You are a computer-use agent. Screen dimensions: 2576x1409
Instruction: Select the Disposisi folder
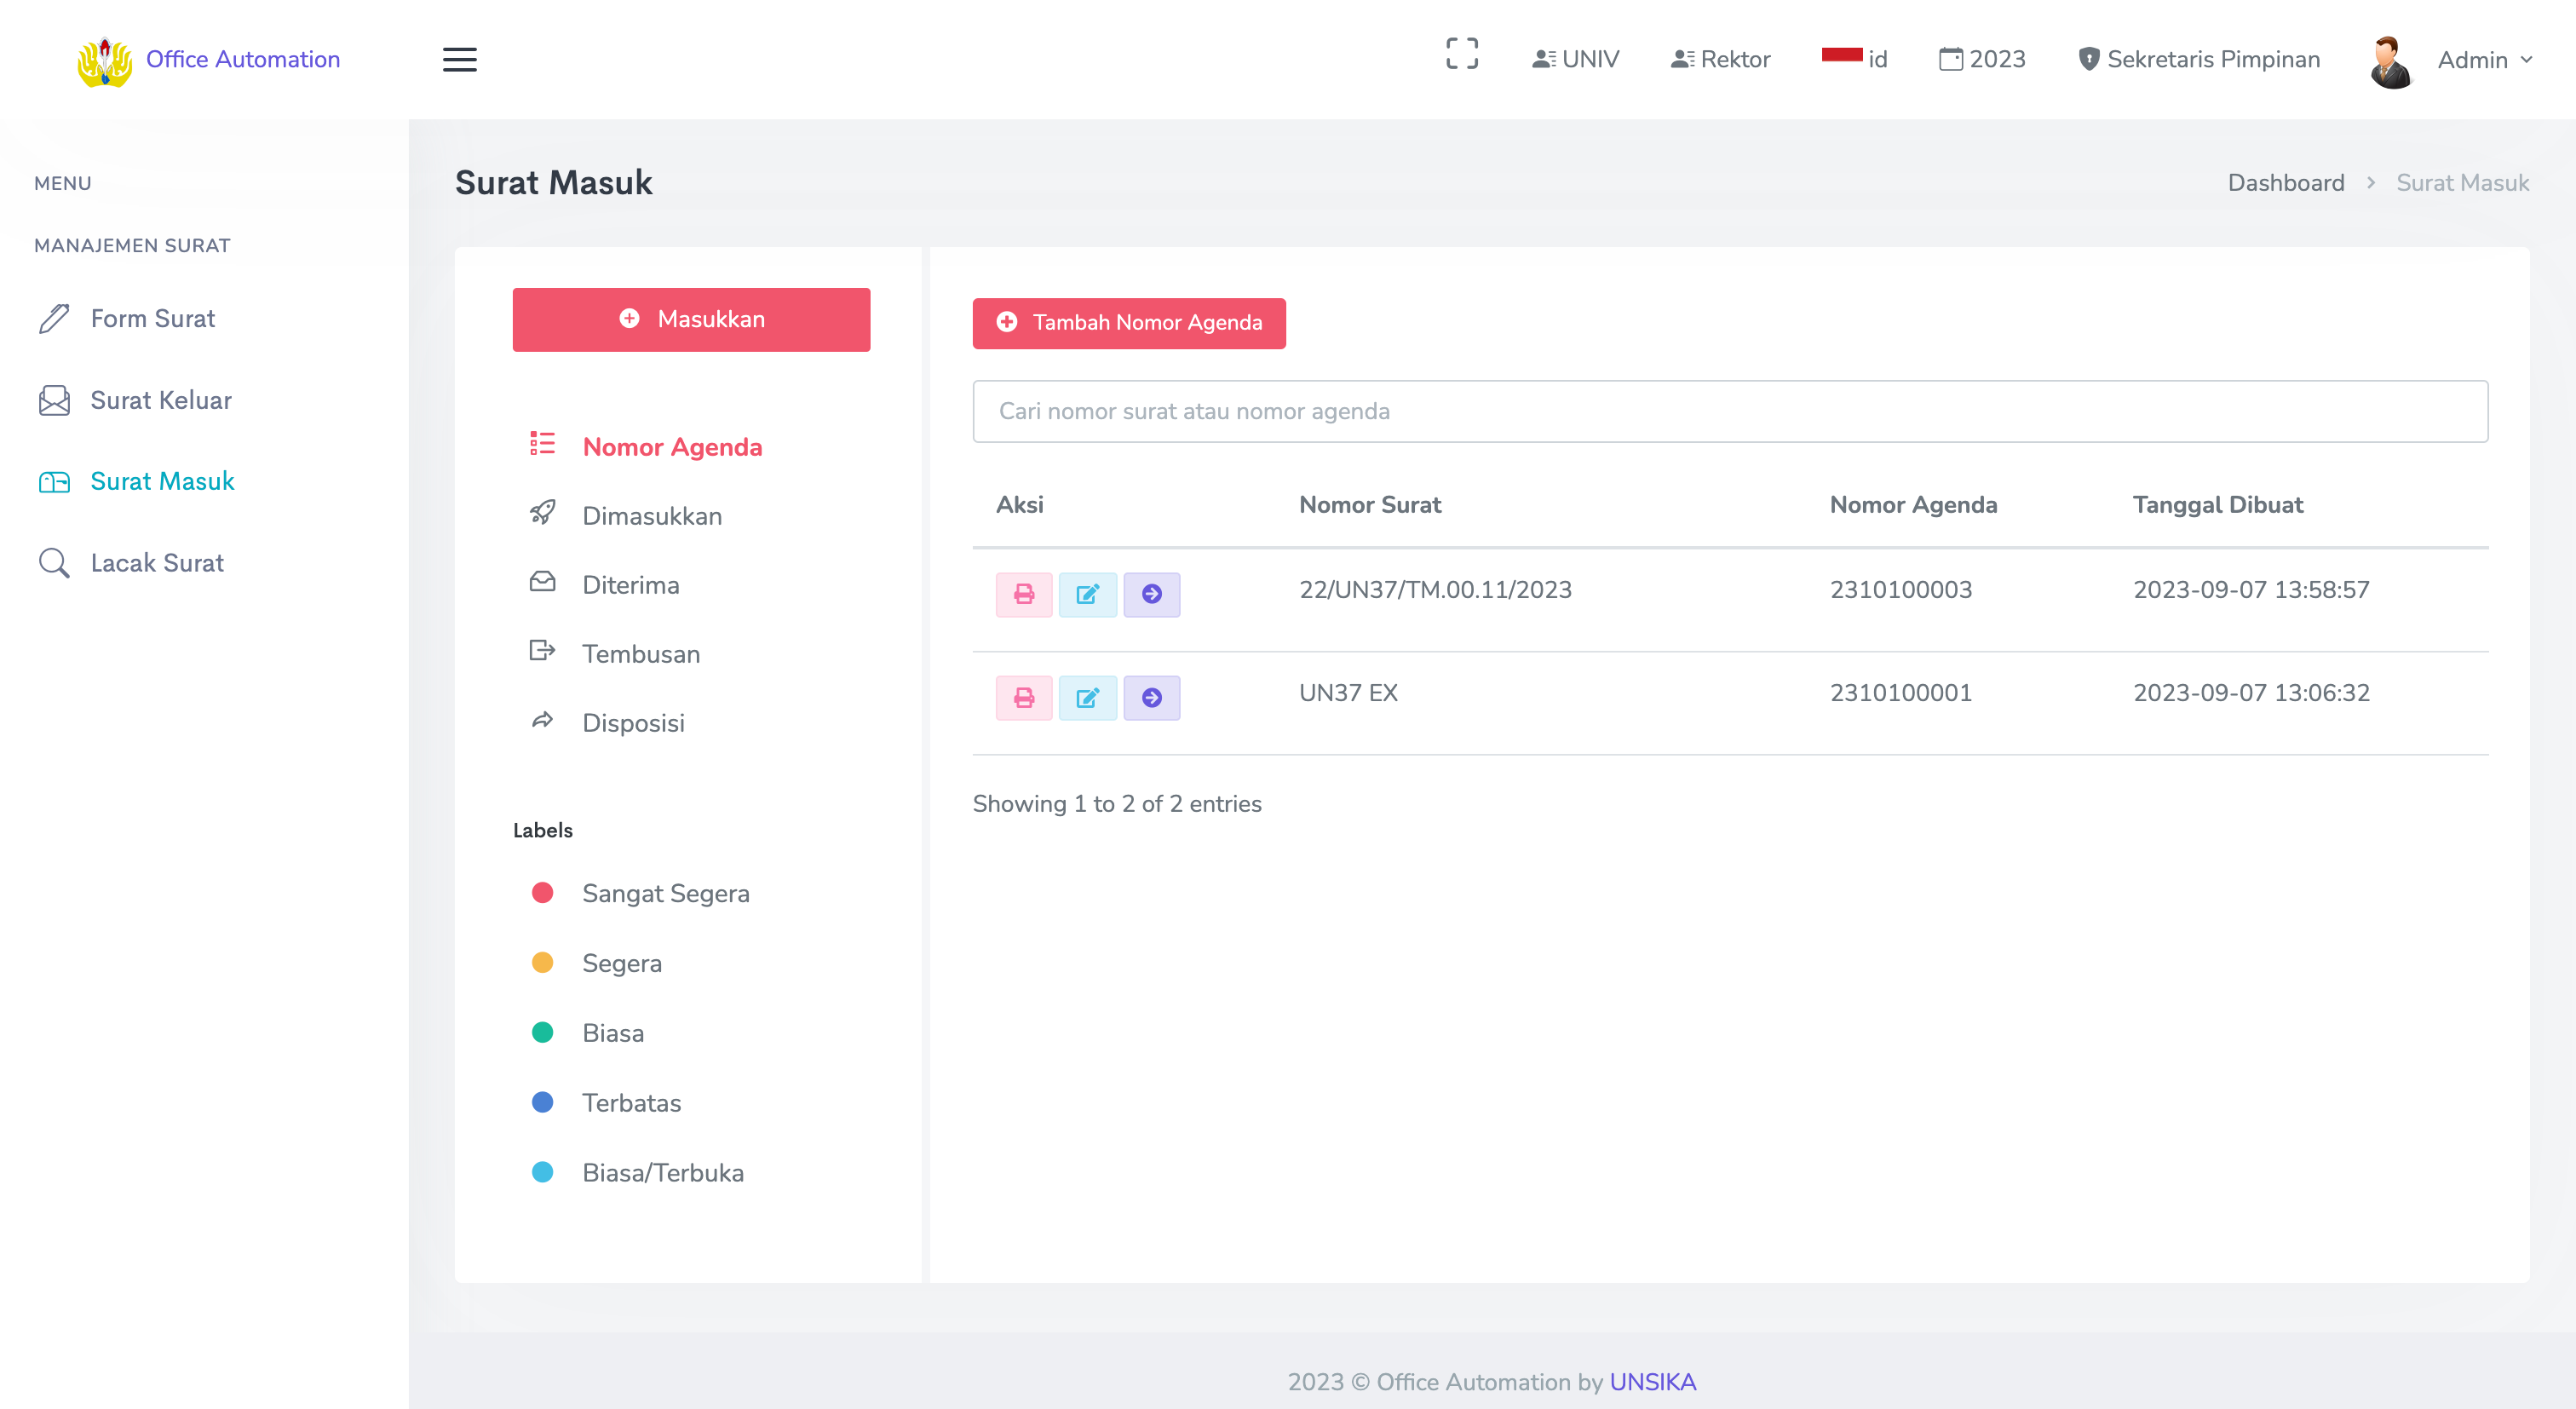633,723
